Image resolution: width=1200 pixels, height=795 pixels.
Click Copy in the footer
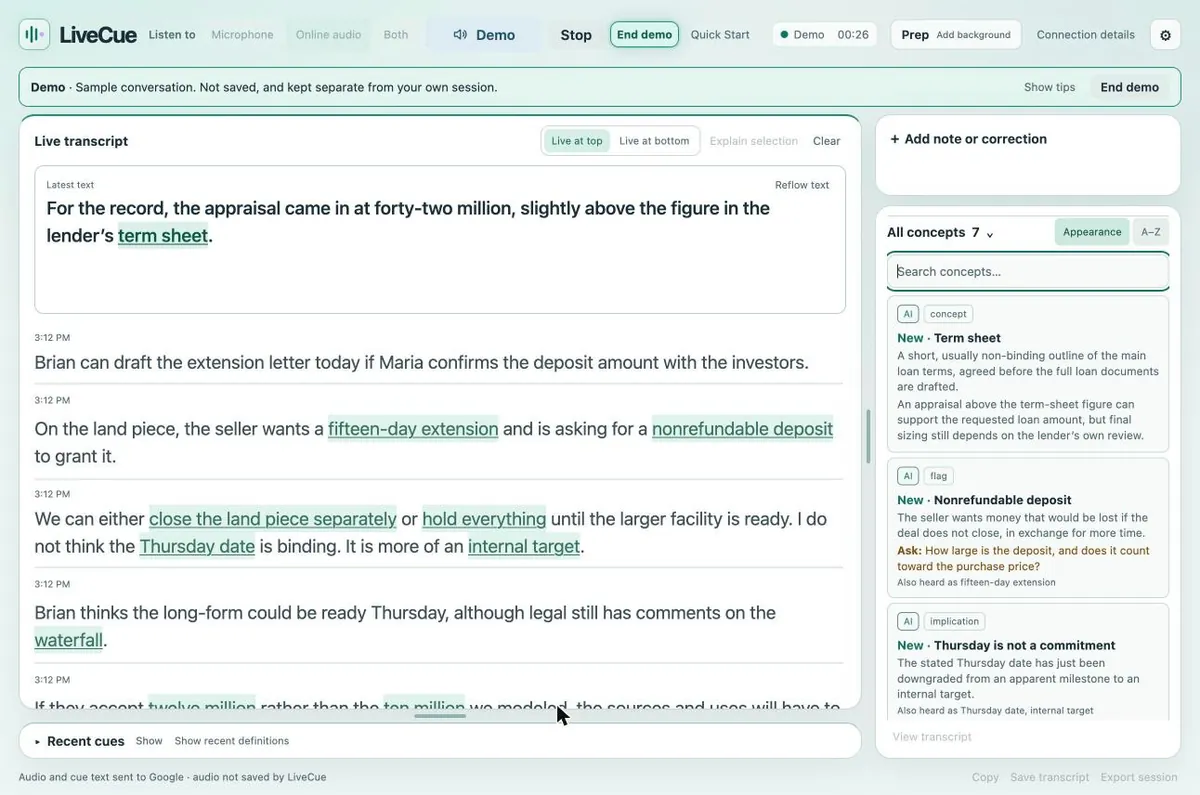click(985, 777)
